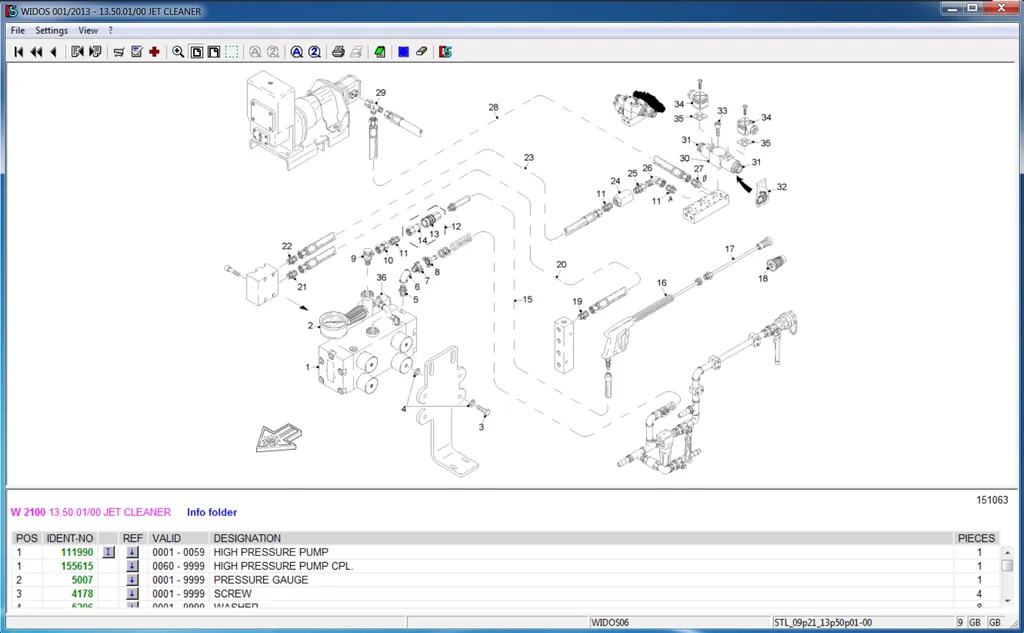Click callout number 3 near the screw
Image resolution: width=1024 pixels, height=633 pixels.
click(x=481, y=427)
